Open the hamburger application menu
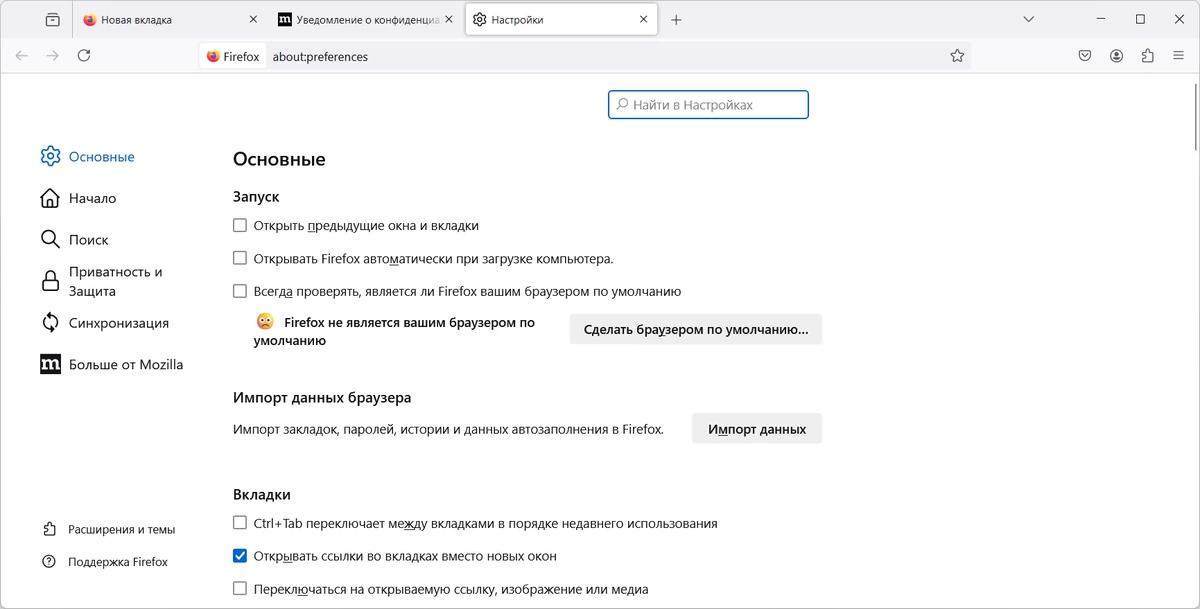1200x609 pixels. [x=1178, y=56]
